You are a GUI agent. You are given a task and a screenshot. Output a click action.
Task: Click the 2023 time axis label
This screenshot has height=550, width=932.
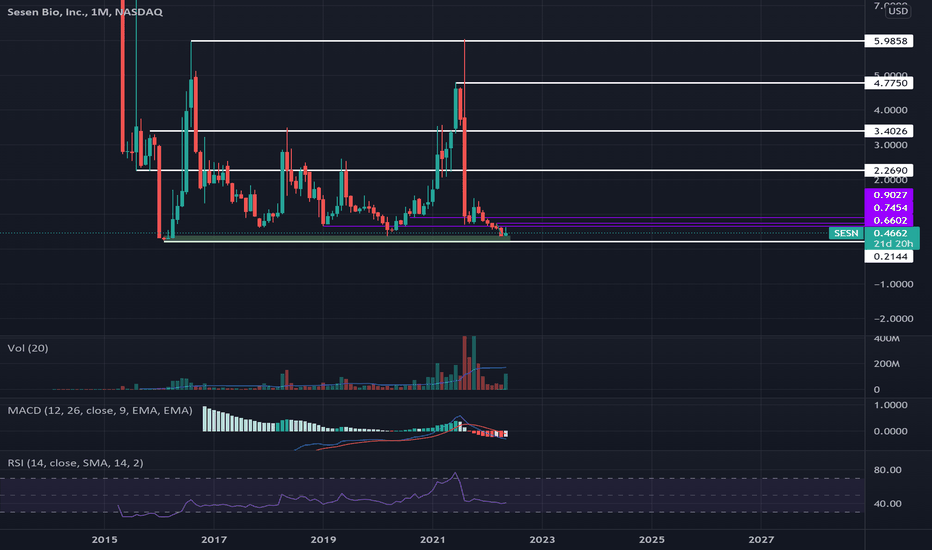click(541, 539)
